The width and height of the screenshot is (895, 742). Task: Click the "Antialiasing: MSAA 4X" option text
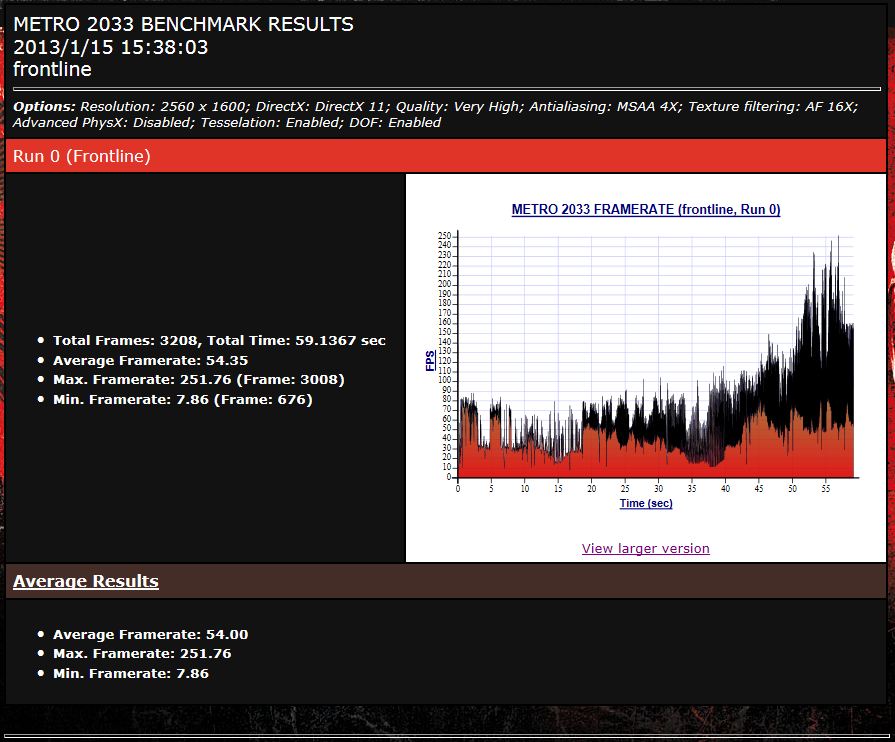pyautogui.click(x=604, y=107)
